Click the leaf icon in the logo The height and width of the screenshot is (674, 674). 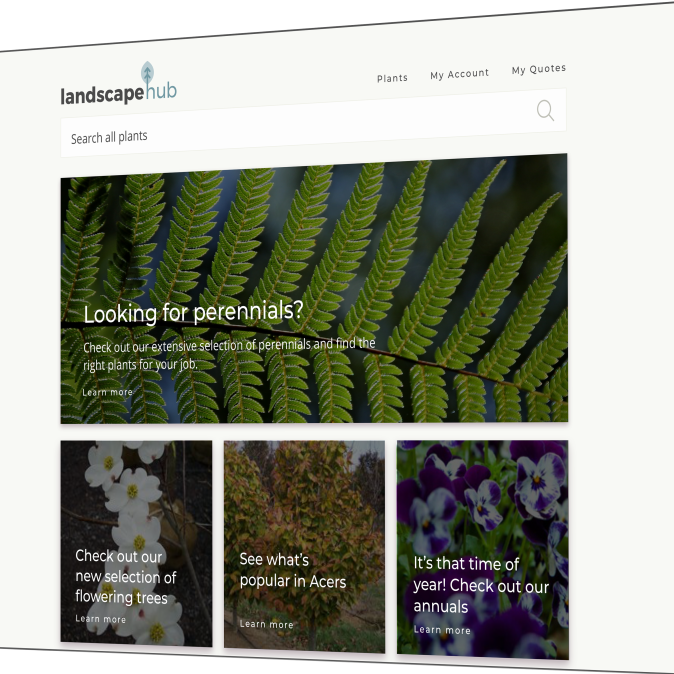tap(148, 73)
